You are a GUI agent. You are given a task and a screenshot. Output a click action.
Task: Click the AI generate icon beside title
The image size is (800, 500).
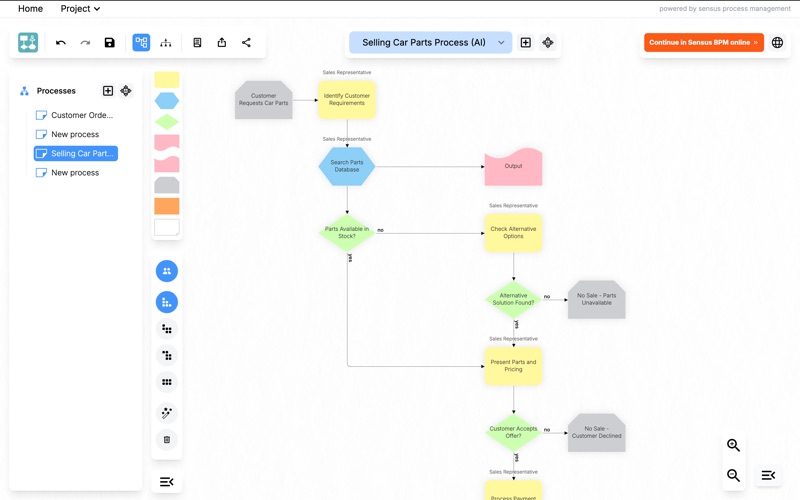point(548,42)
